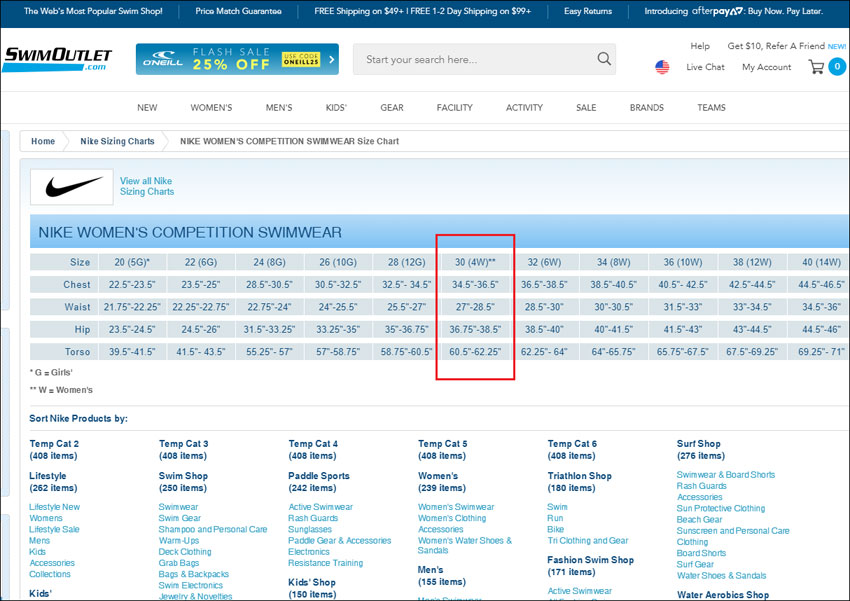Click torso value 60.5"-62.25"

(x=475, y=352)
